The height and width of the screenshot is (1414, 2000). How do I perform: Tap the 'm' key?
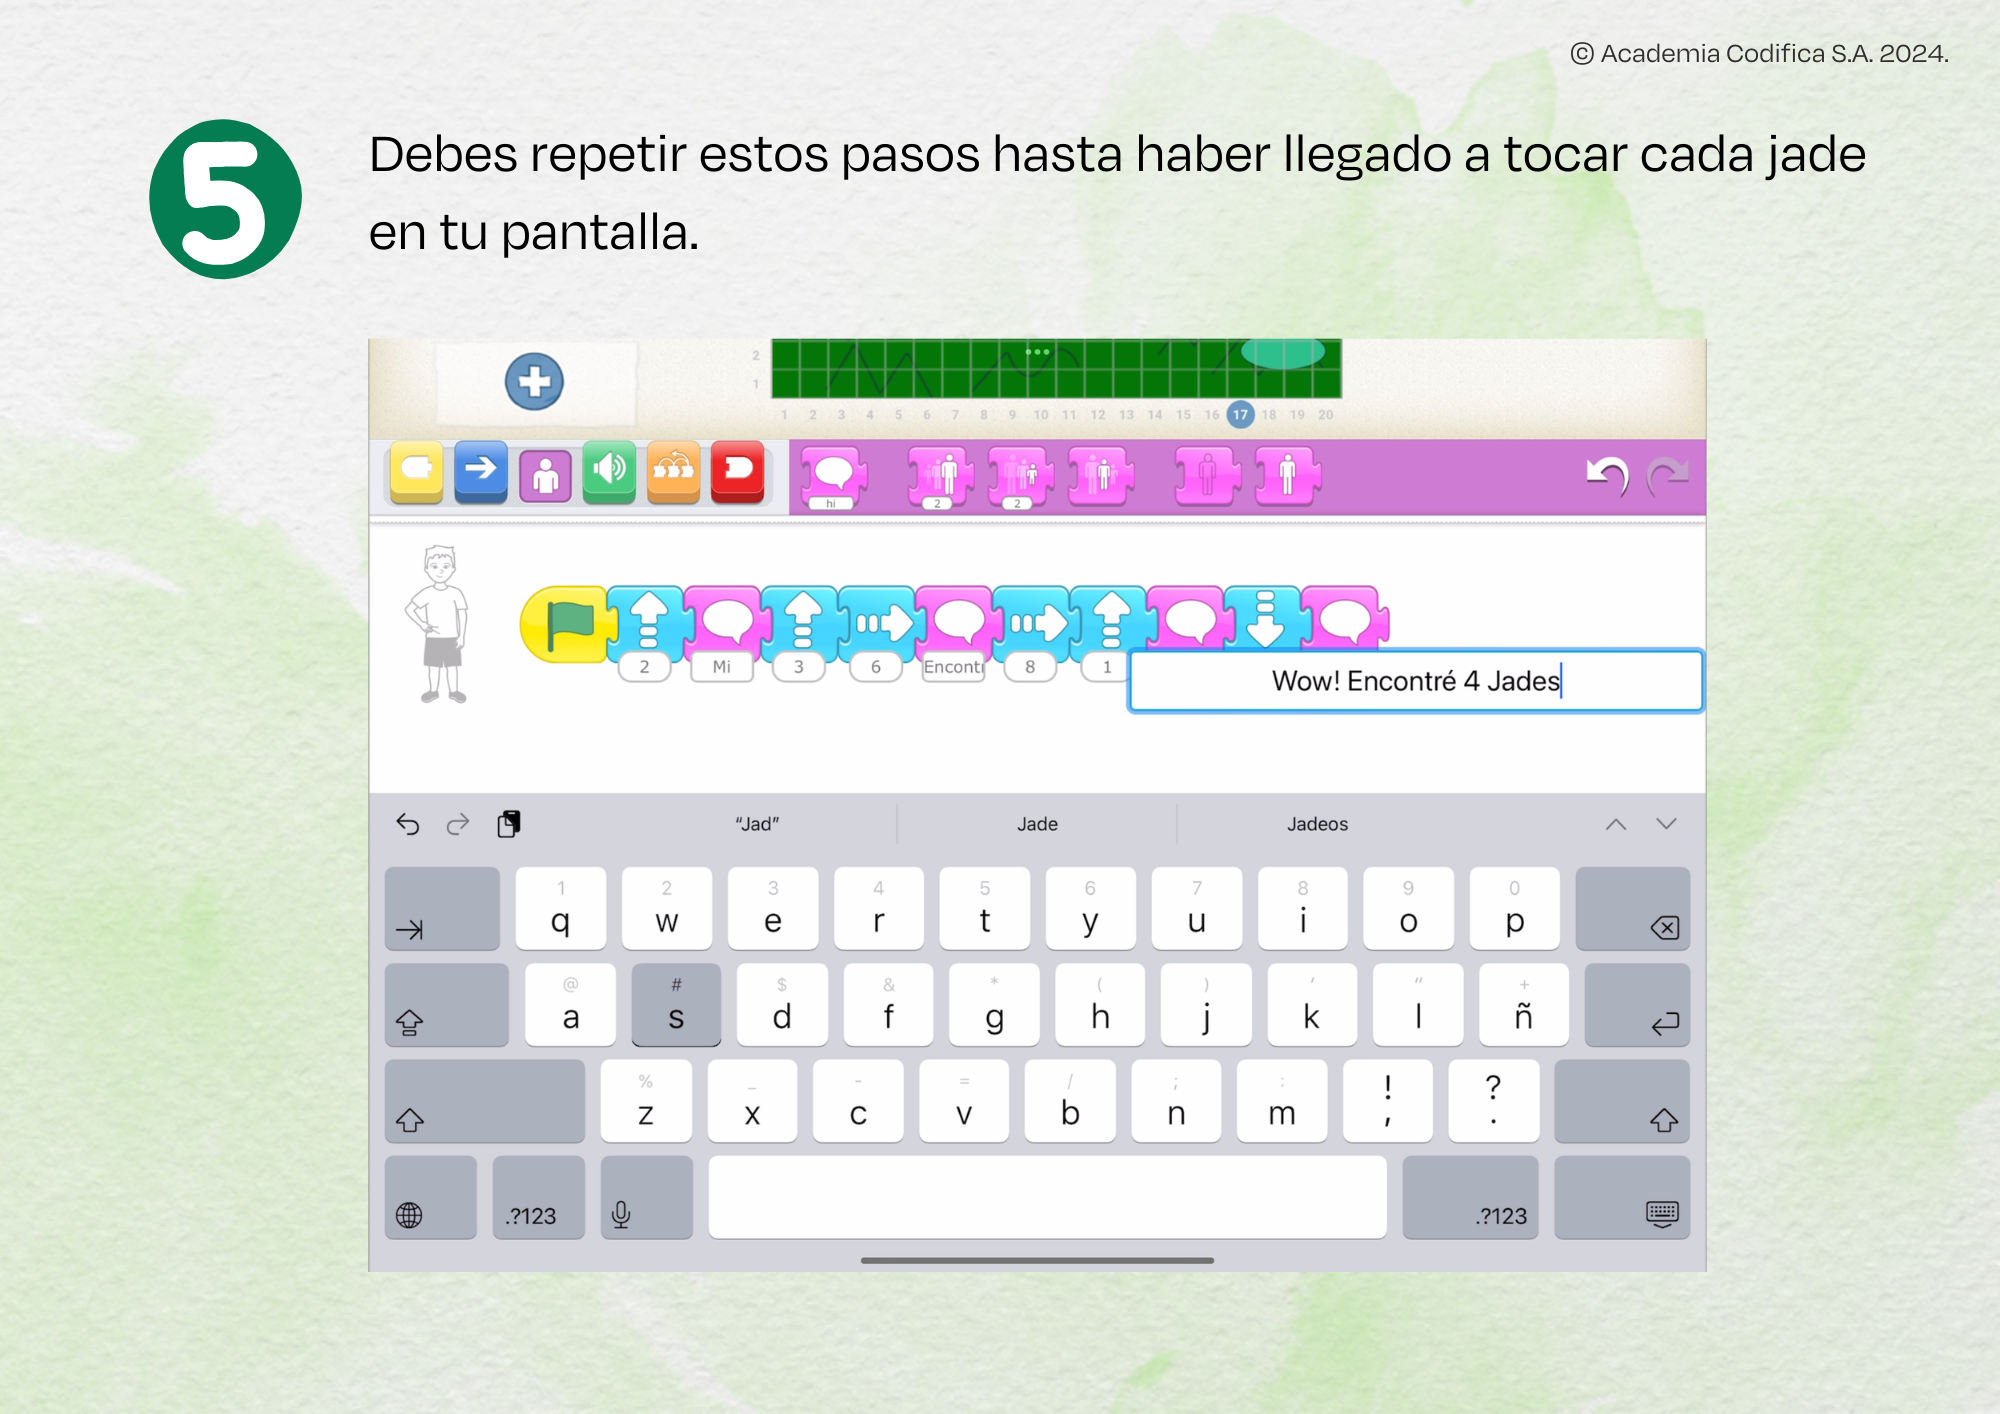1282,1101
